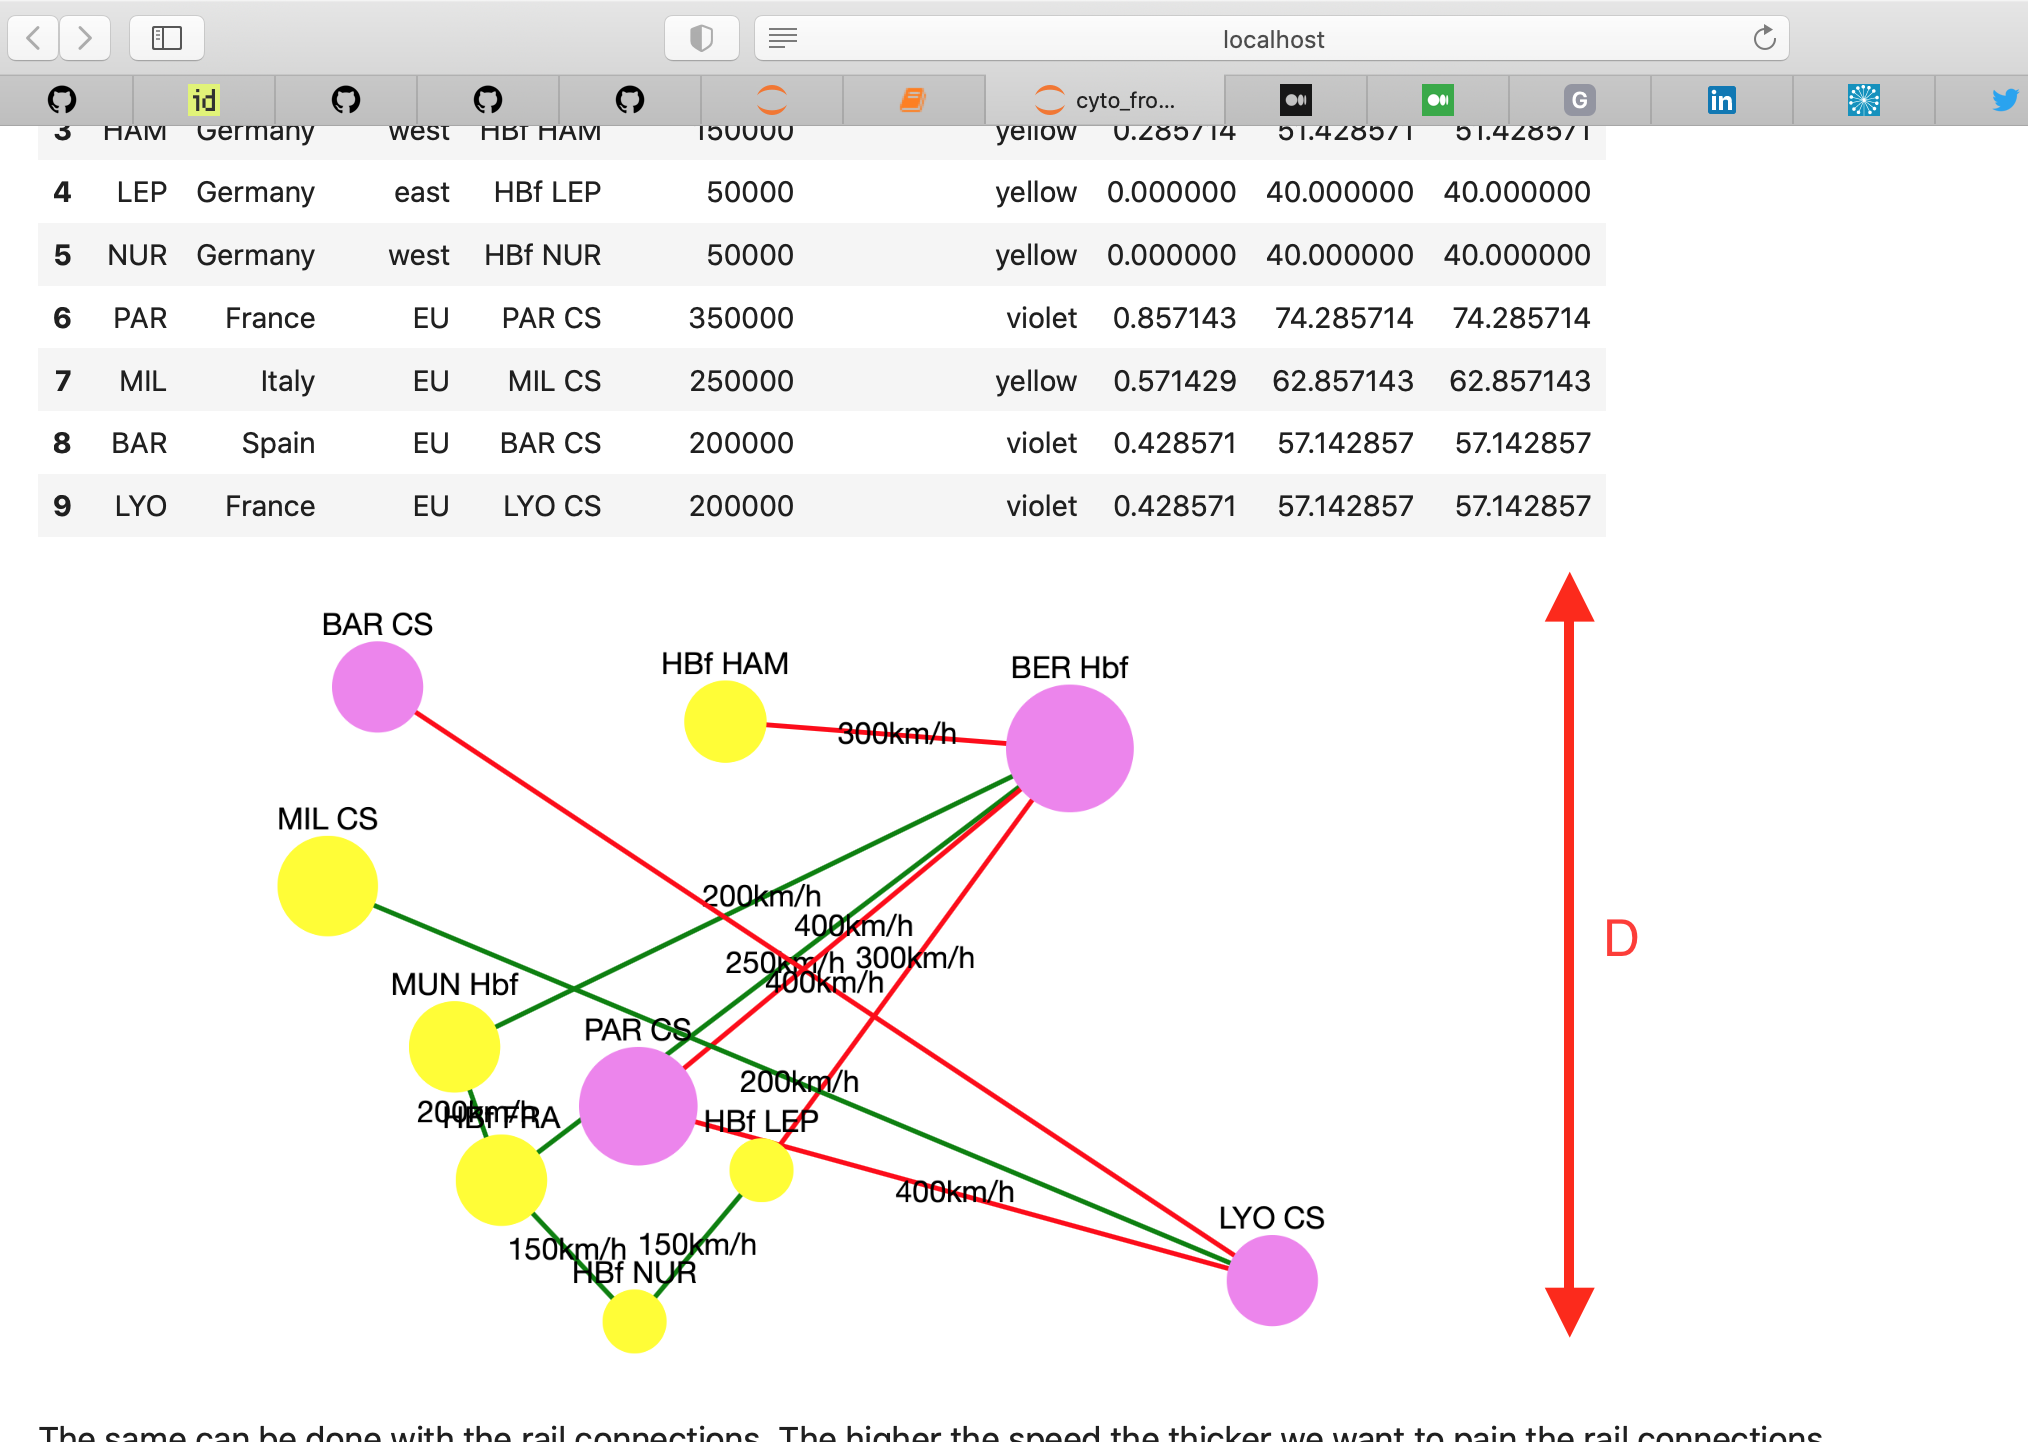The image size is (2028, 1442).
Task: Switch to the Twitter tab
Action: click(x=2006, y=100)
